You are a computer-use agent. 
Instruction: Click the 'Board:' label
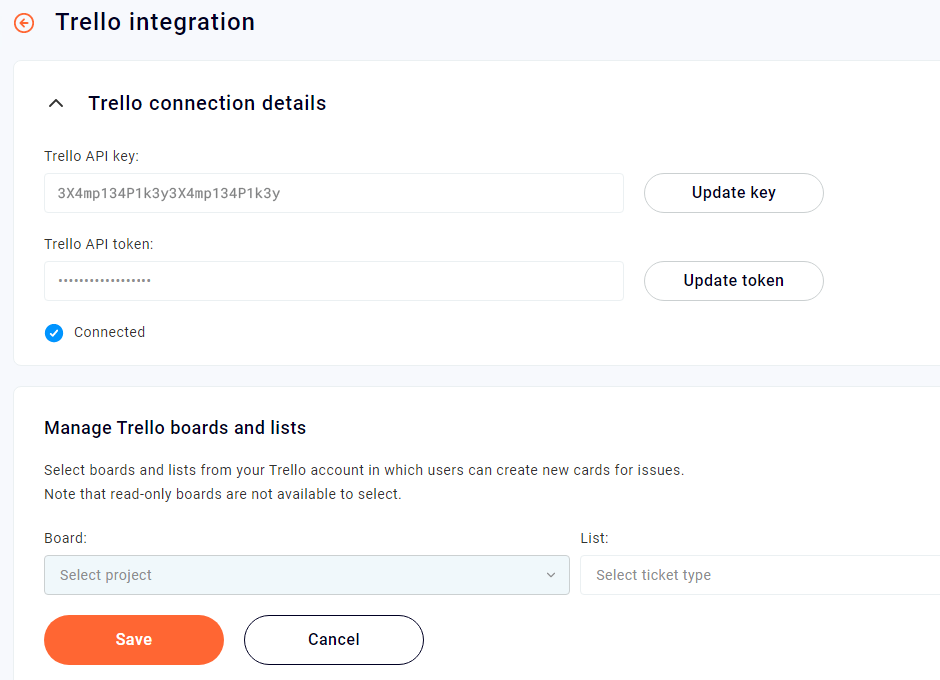(66, 538)
